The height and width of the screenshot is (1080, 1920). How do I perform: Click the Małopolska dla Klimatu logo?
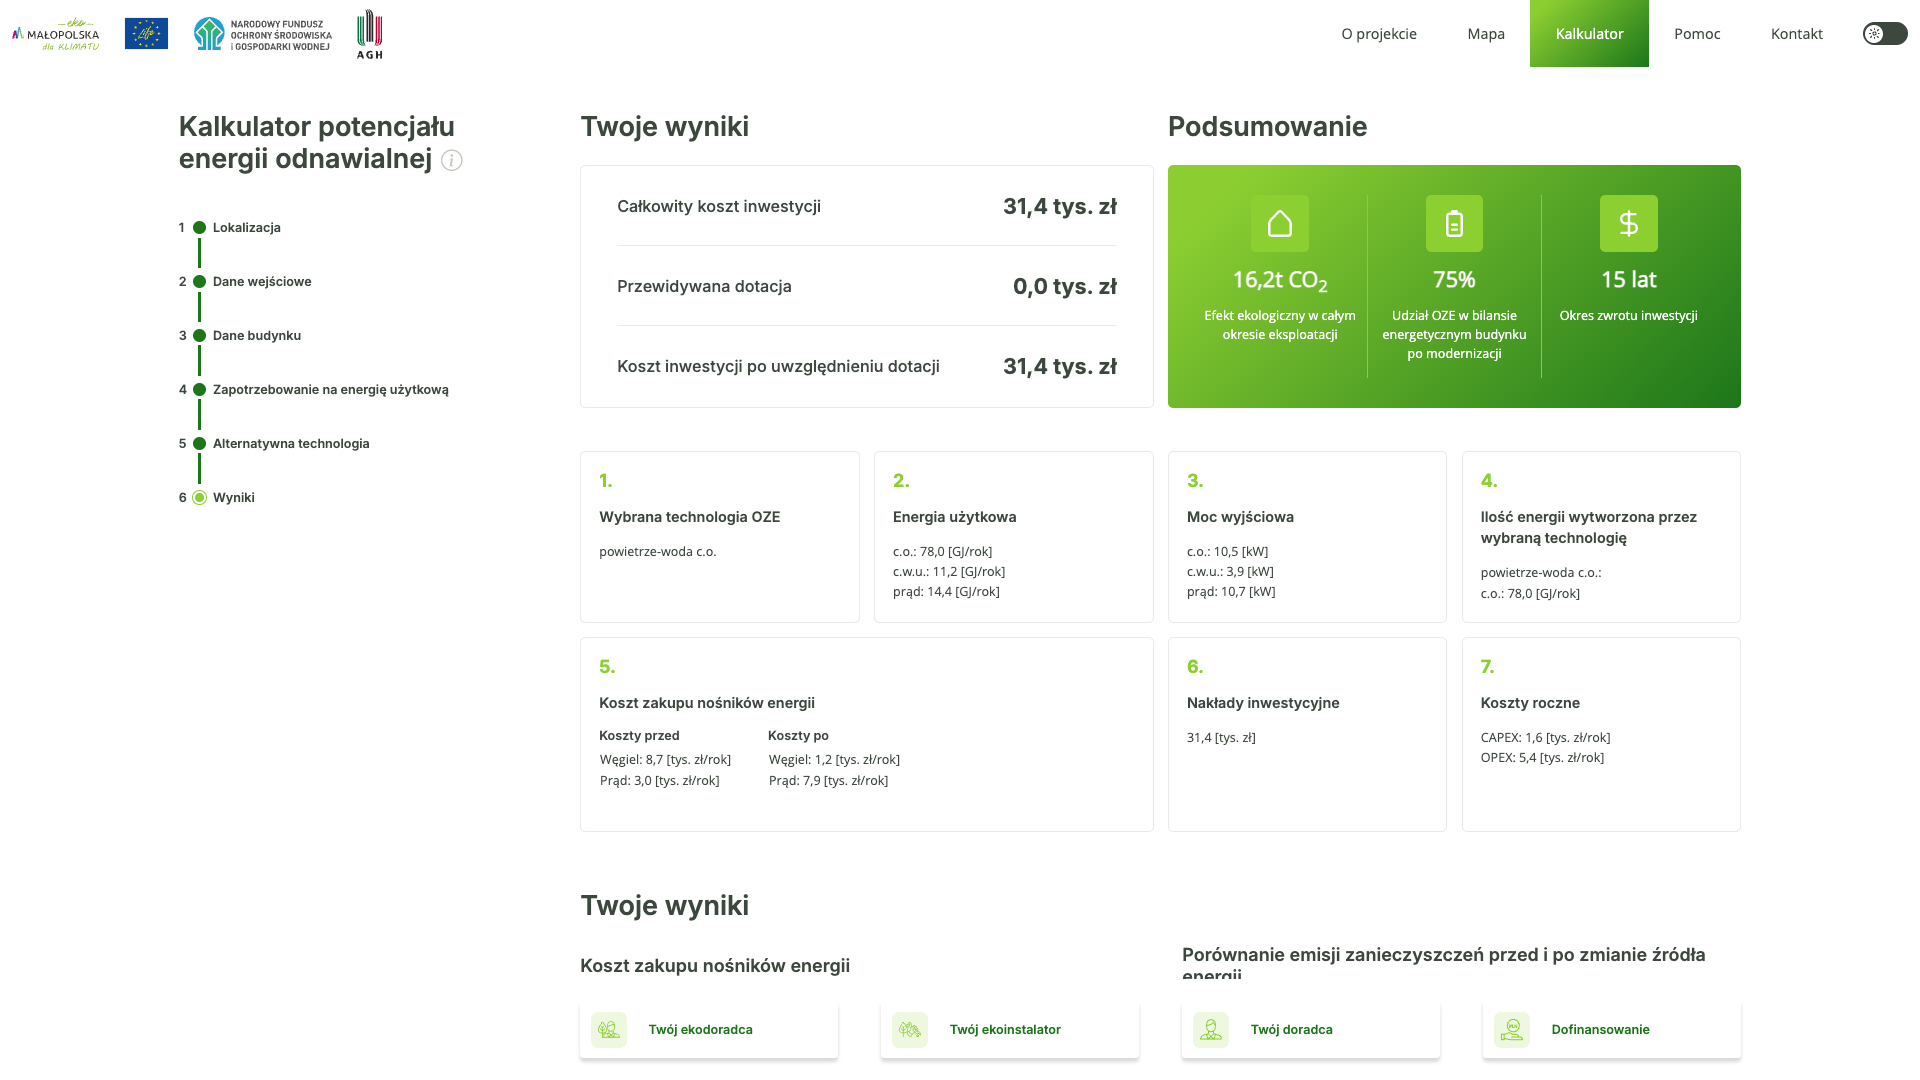click(x=55, y=34)
